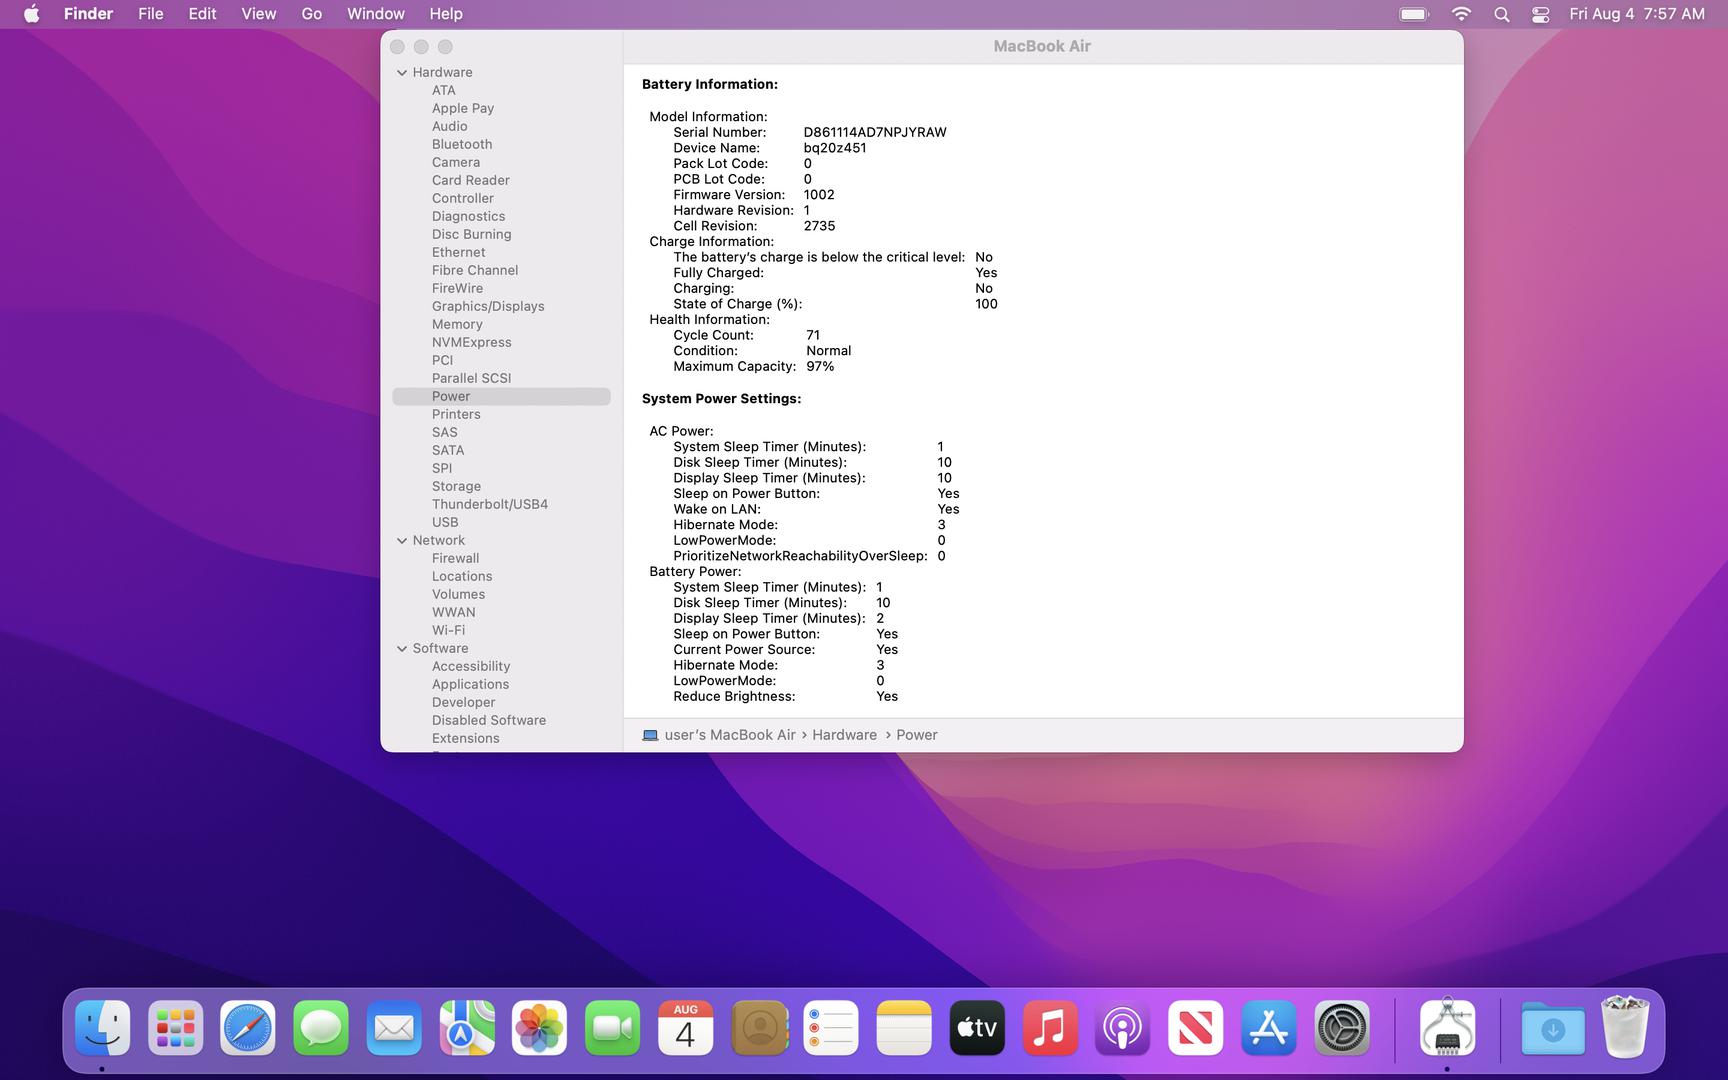Image resolution: width=1728 pixels, height=1080 pixels.
Task: Click the Cycle Count value 71
Action: (x=813, y=335)
